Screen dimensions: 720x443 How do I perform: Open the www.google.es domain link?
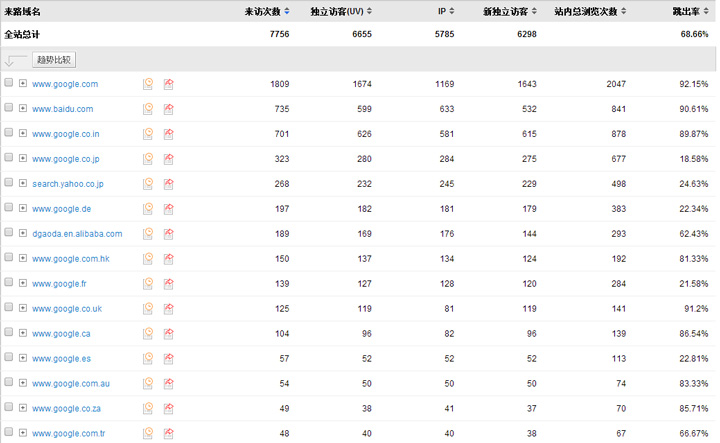tap(62, 359)
